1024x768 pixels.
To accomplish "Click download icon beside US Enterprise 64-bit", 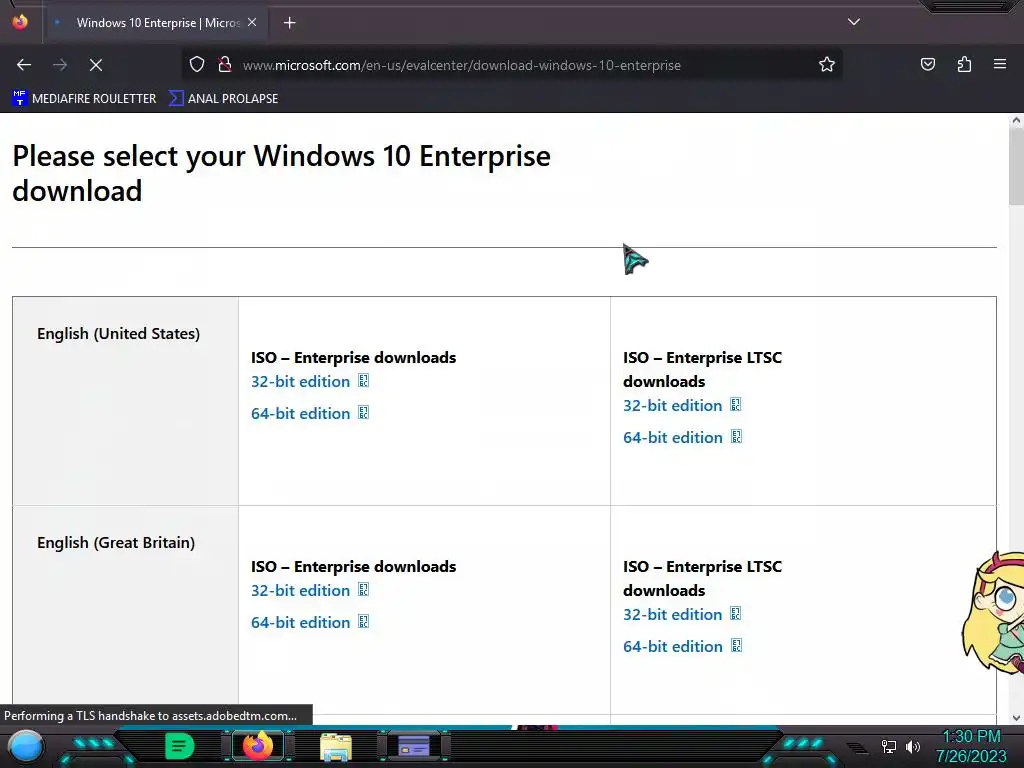I will (364, 413).
